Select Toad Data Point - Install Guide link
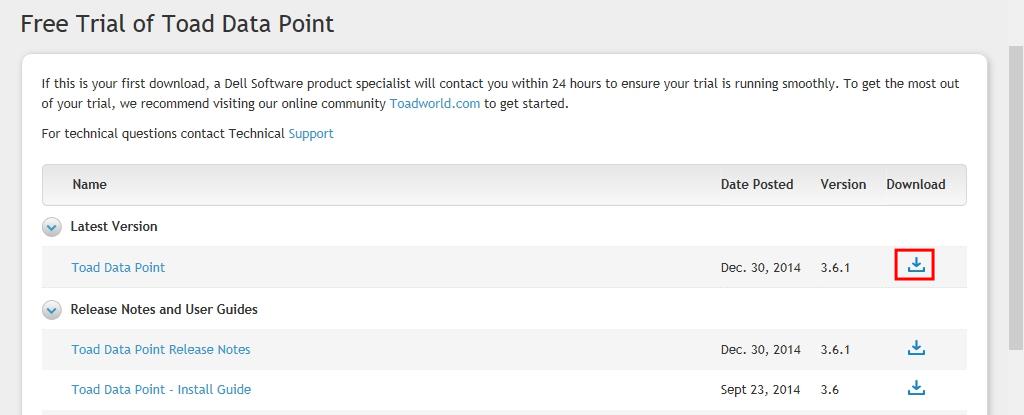The width and height of the screenshot is (1024, 415). tap(161, 389)
